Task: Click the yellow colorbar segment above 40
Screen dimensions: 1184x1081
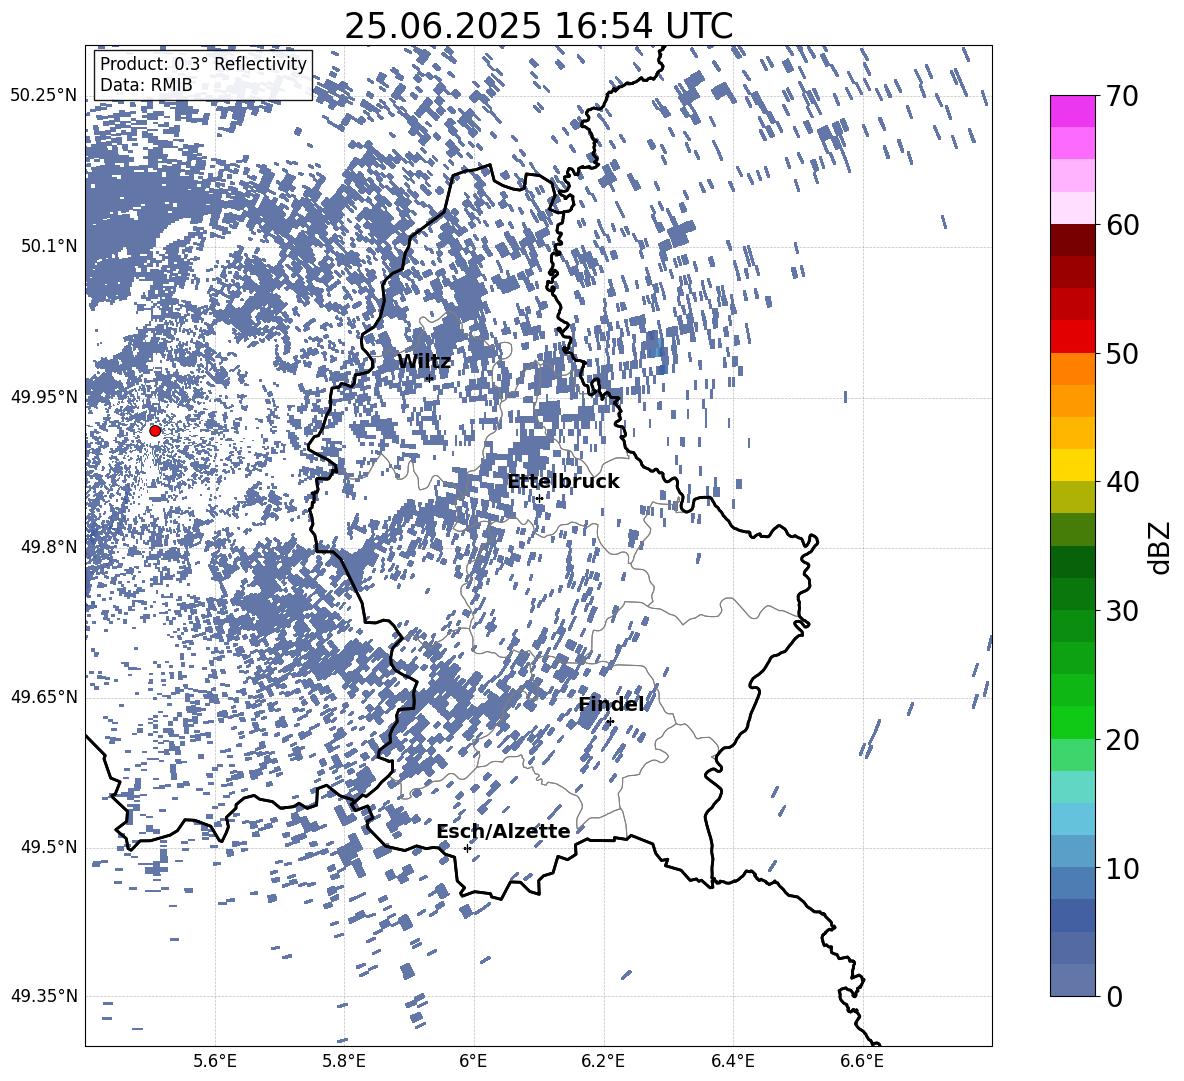Action: tap(1072, 465)
